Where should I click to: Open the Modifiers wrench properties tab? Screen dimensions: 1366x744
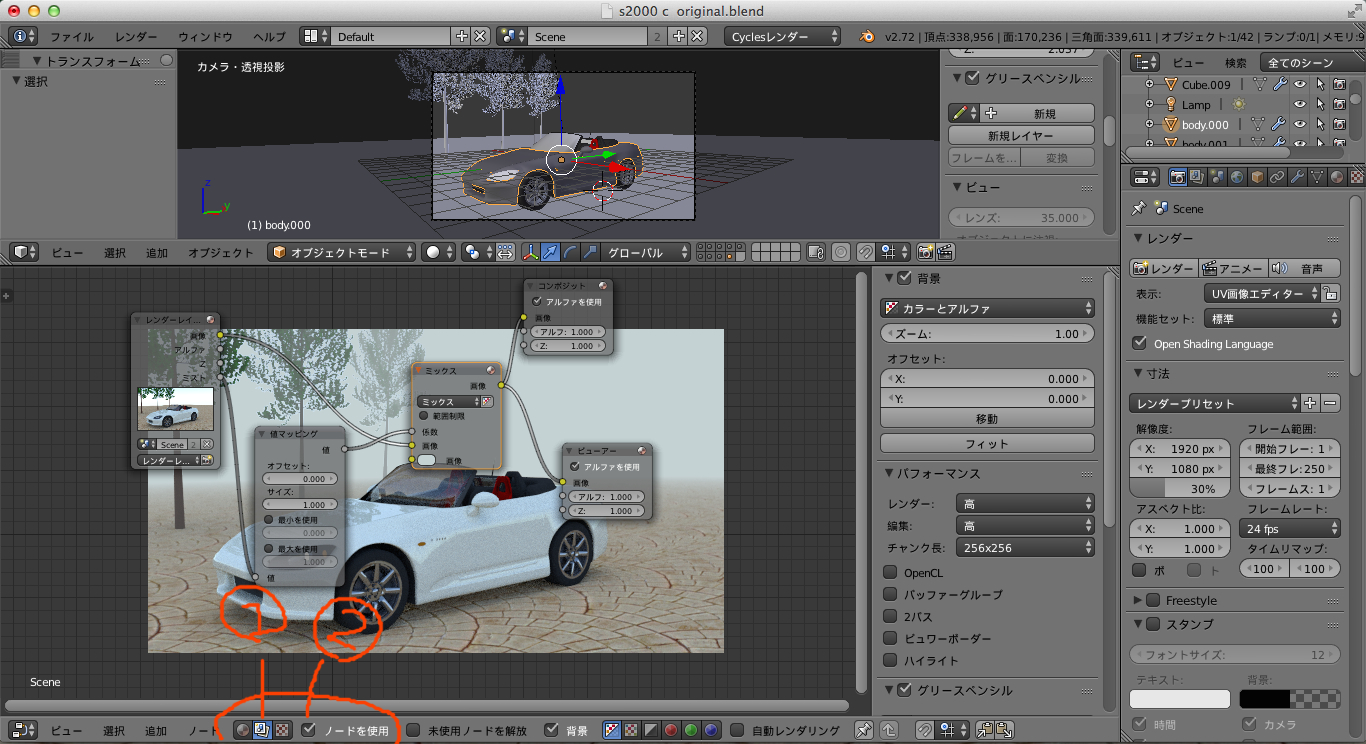1297,177
